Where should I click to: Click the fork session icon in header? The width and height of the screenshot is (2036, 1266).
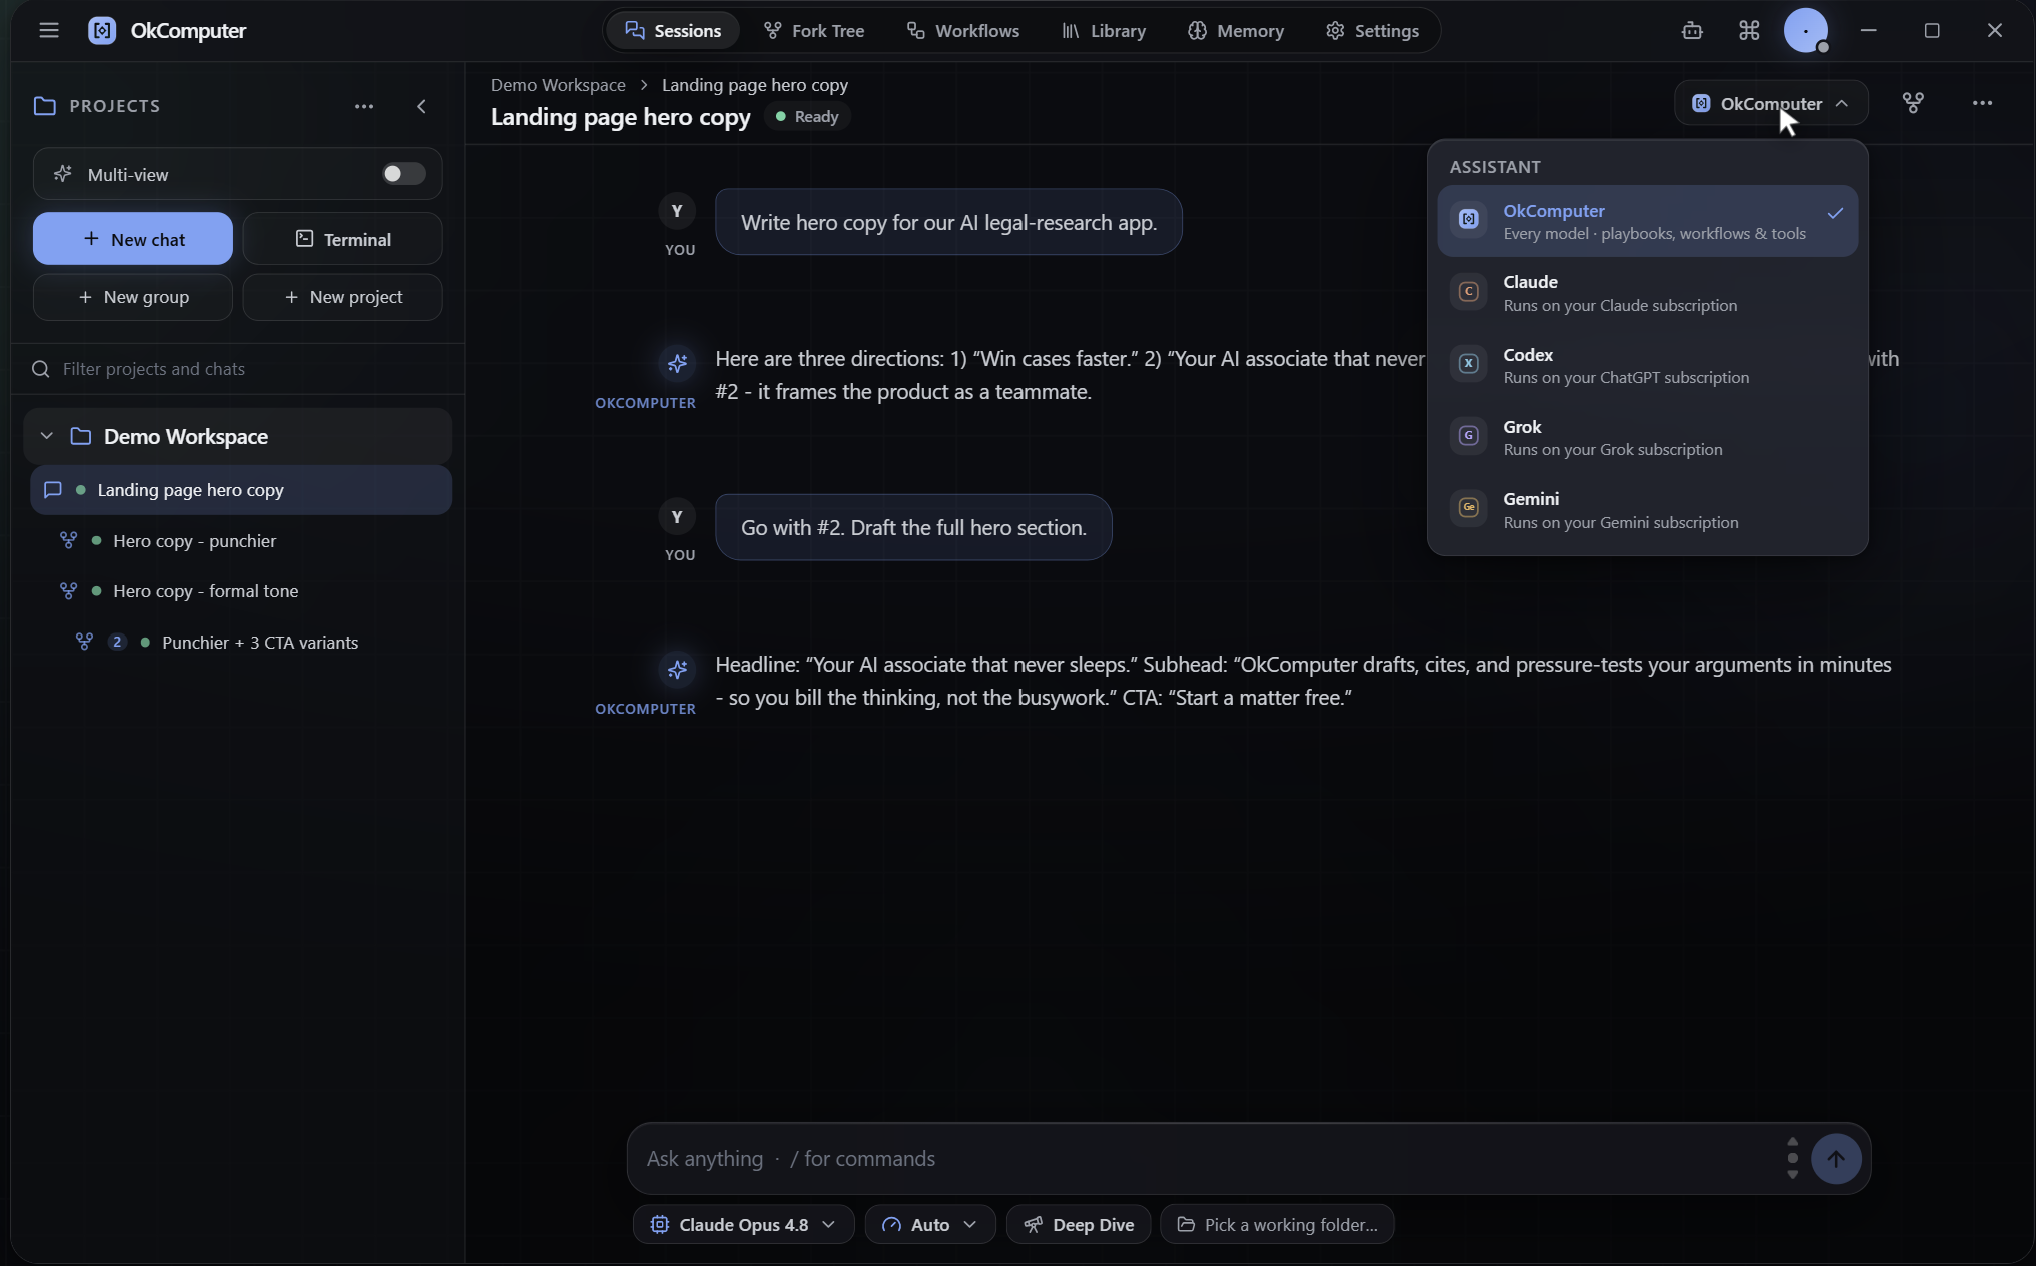1913,103
